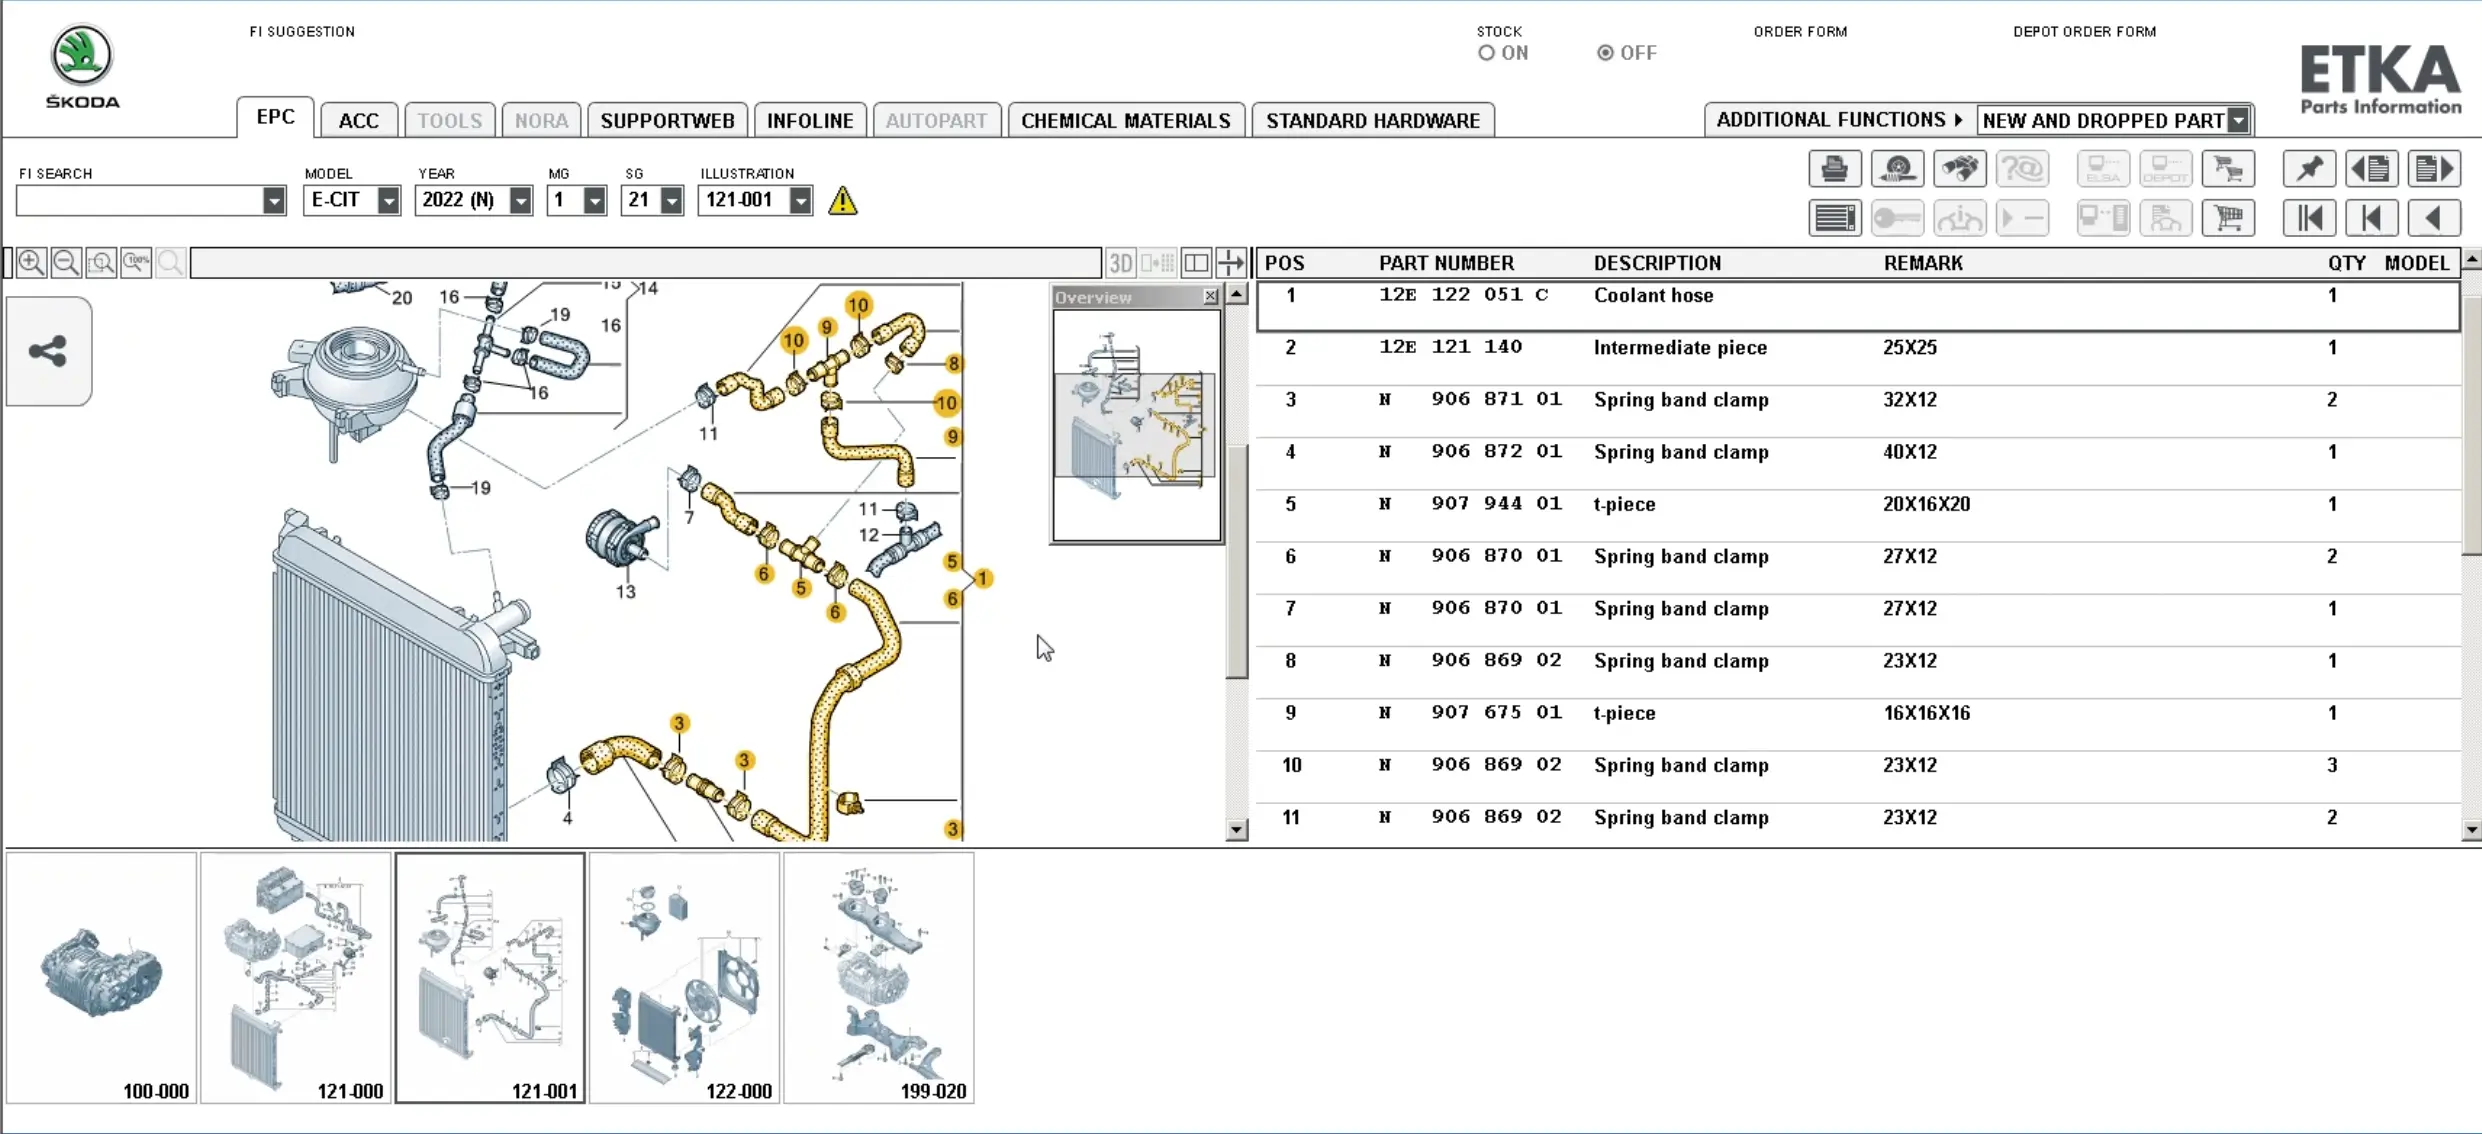Open the SUPPORTWEB tab
The image size is (2482, 1134).
[666, 119]
